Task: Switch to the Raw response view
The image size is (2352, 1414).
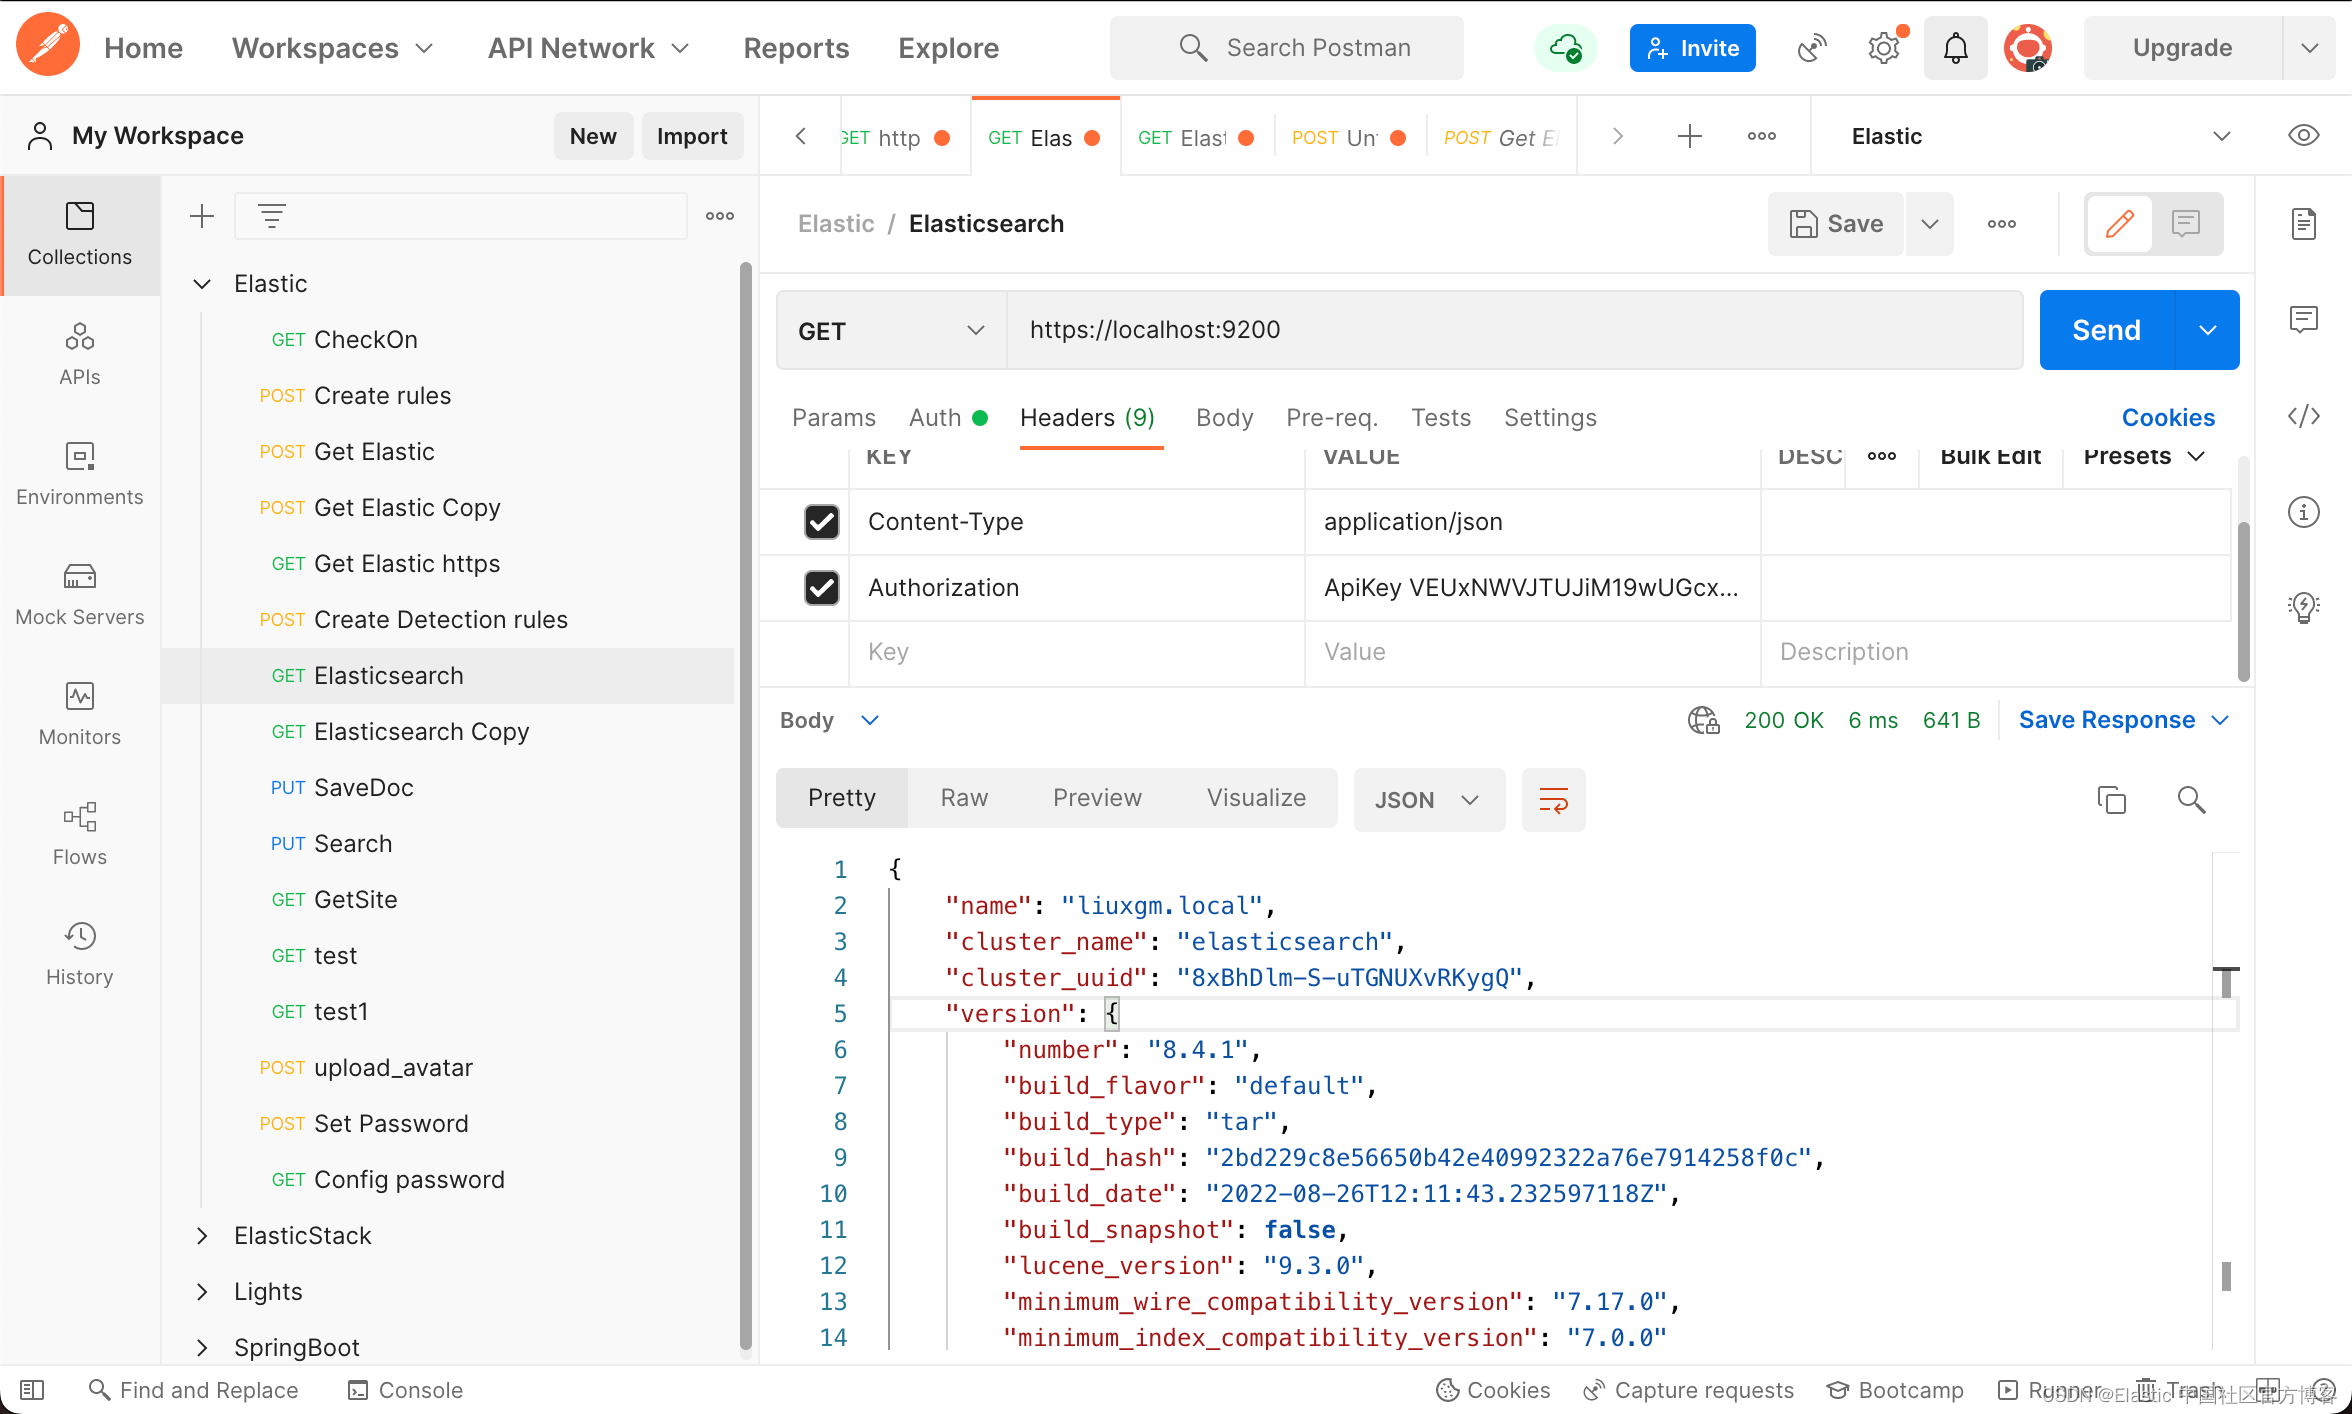Action: coord(964,797)
